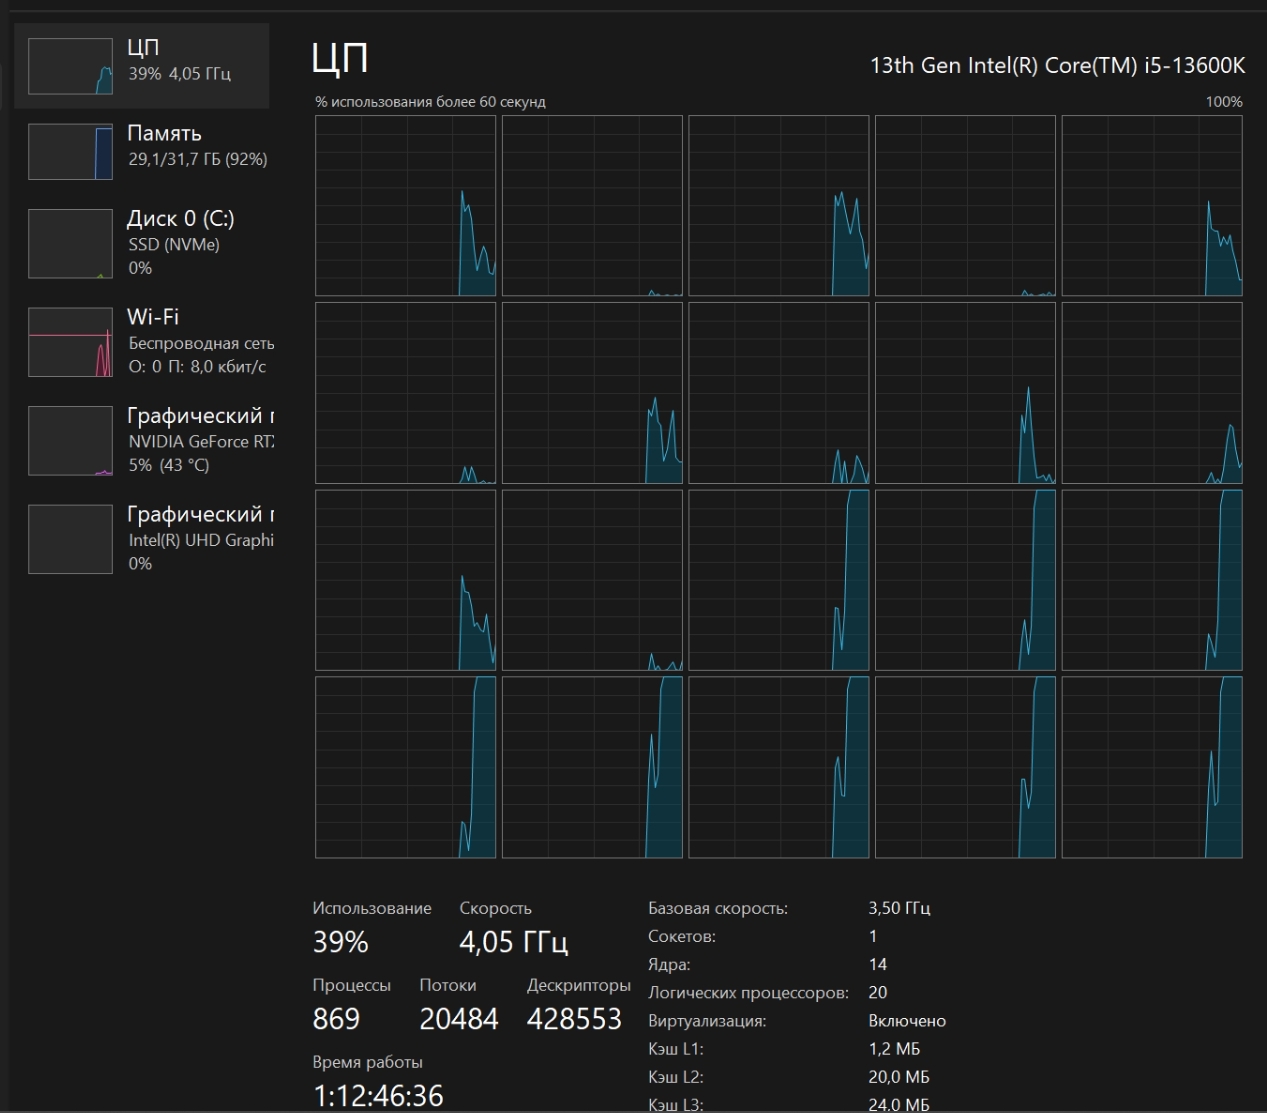
Task: Click the 1:12:46:36 uptime value
Action: [378, 1096]
